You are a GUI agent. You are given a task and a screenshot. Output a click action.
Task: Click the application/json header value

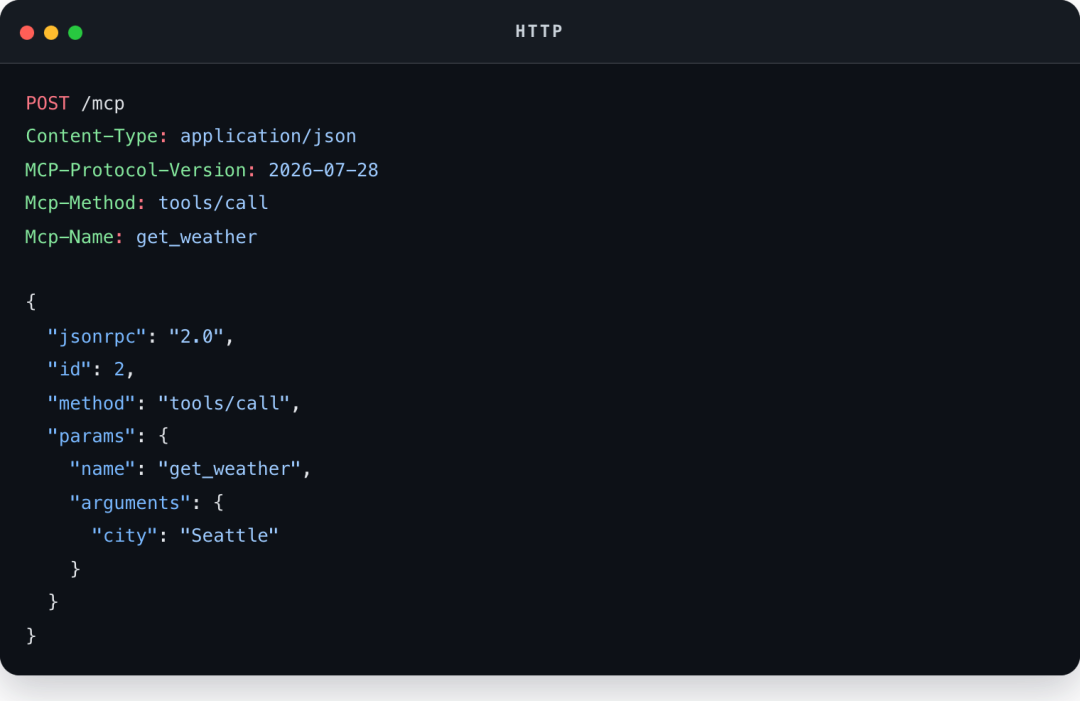pos(268,136)
